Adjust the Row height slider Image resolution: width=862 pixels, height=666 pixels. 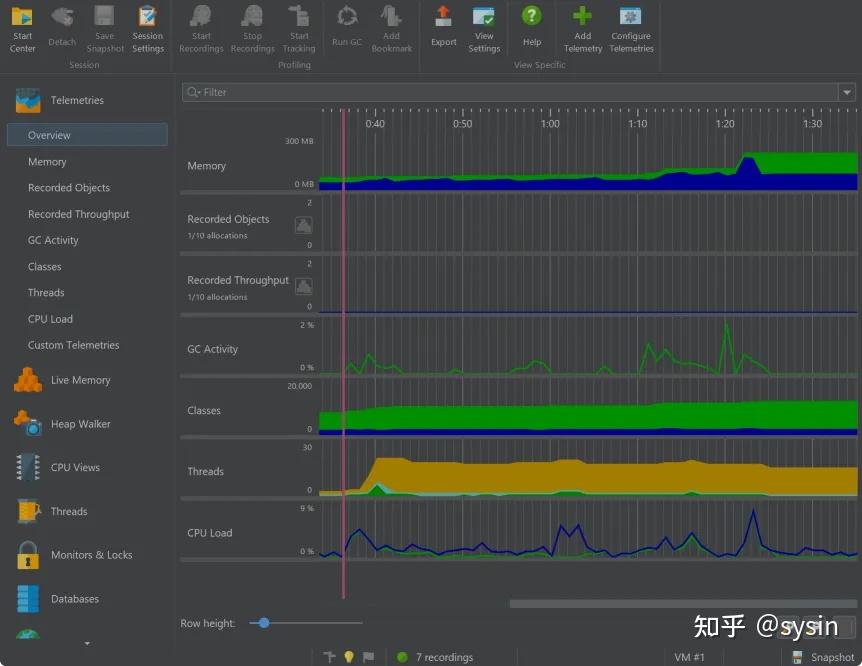coord(262,623)
